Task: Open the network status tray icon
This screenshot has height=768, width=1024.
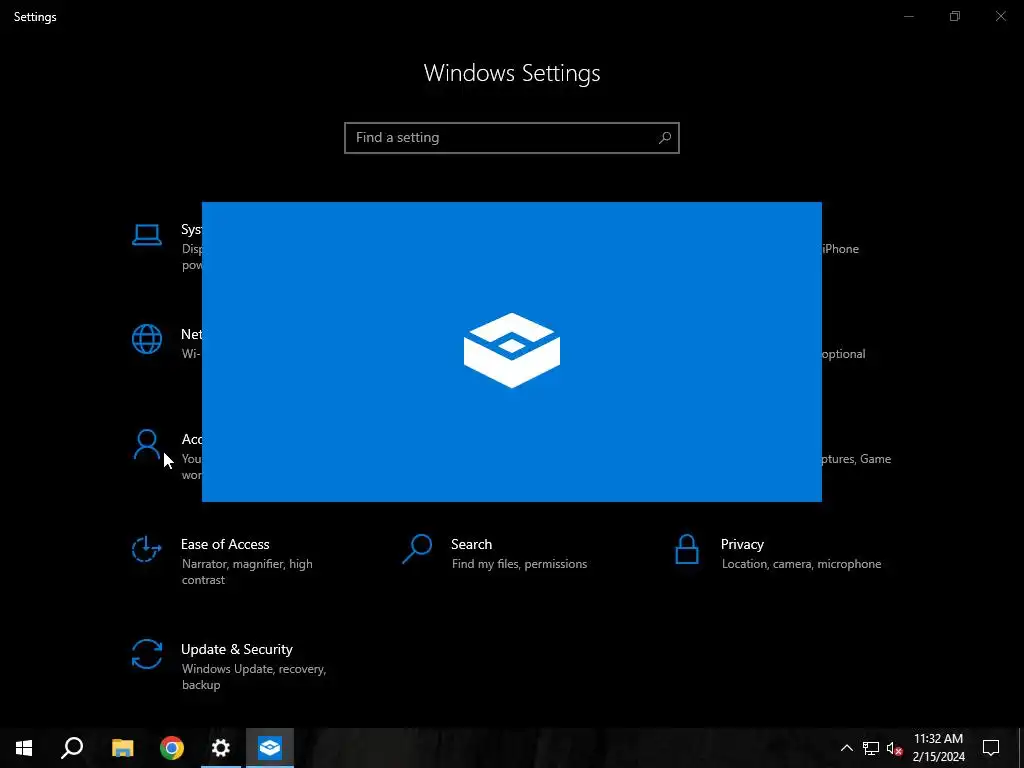Action: click(871, 748)
